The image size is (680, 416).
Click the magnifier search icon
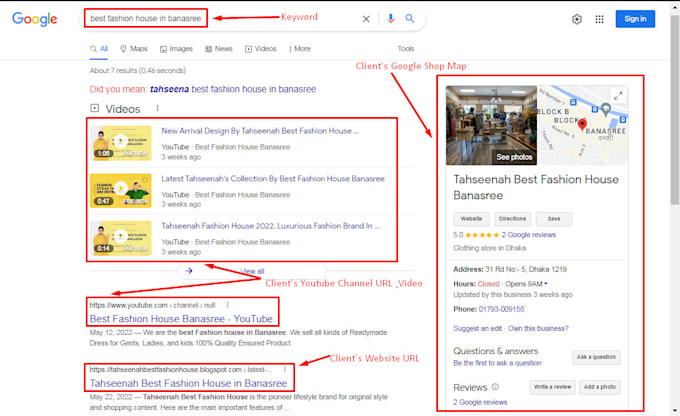tap(410, 19)
